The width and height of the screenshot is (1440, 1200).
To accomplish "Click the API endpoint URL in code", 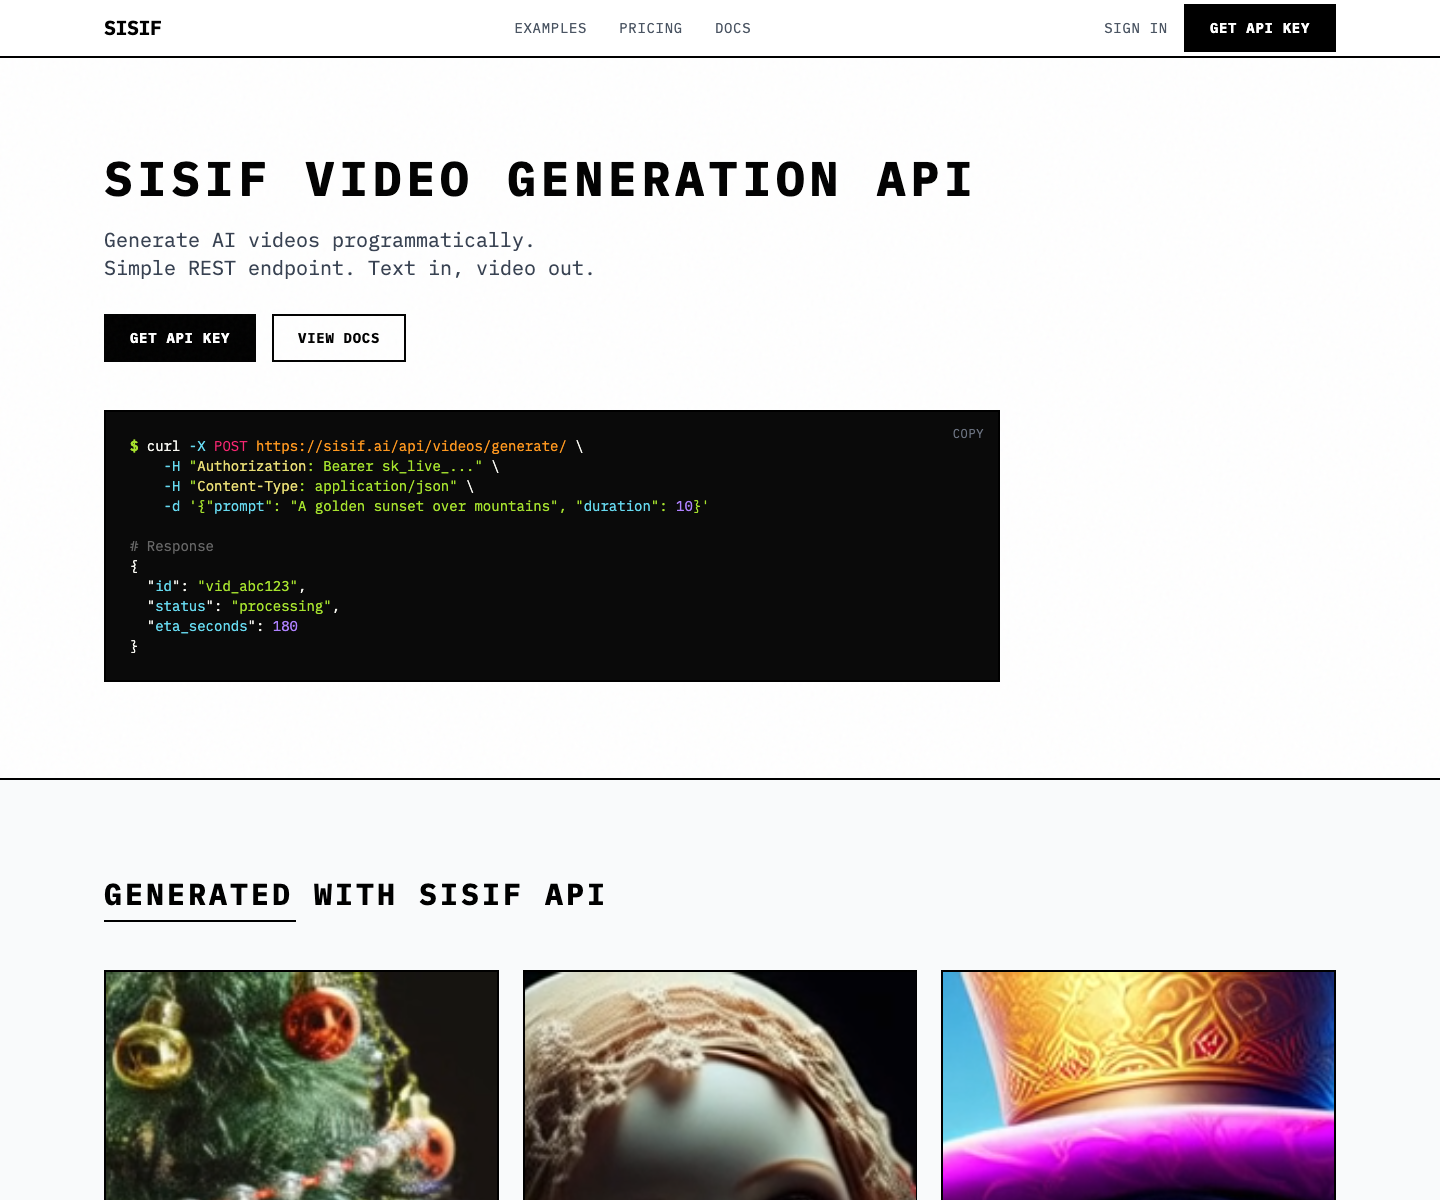I will [411, 446].
